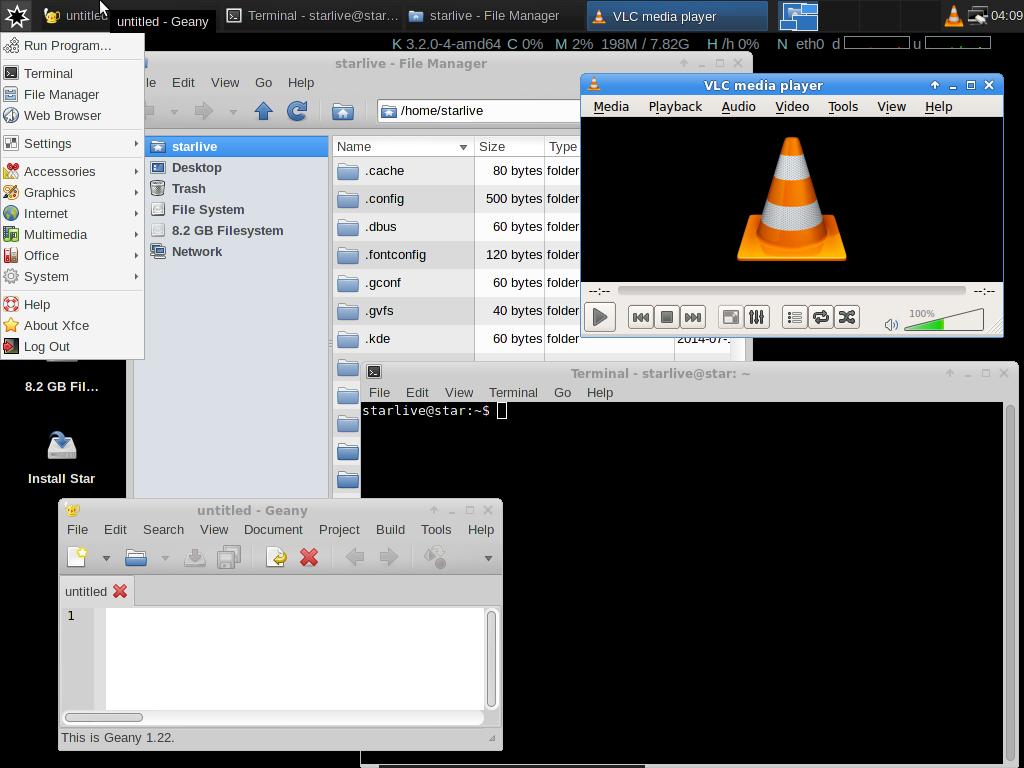Screen dimensions: 1024x768
Task: Switch to Terminal task in top panel
Action: pos(312,16)
